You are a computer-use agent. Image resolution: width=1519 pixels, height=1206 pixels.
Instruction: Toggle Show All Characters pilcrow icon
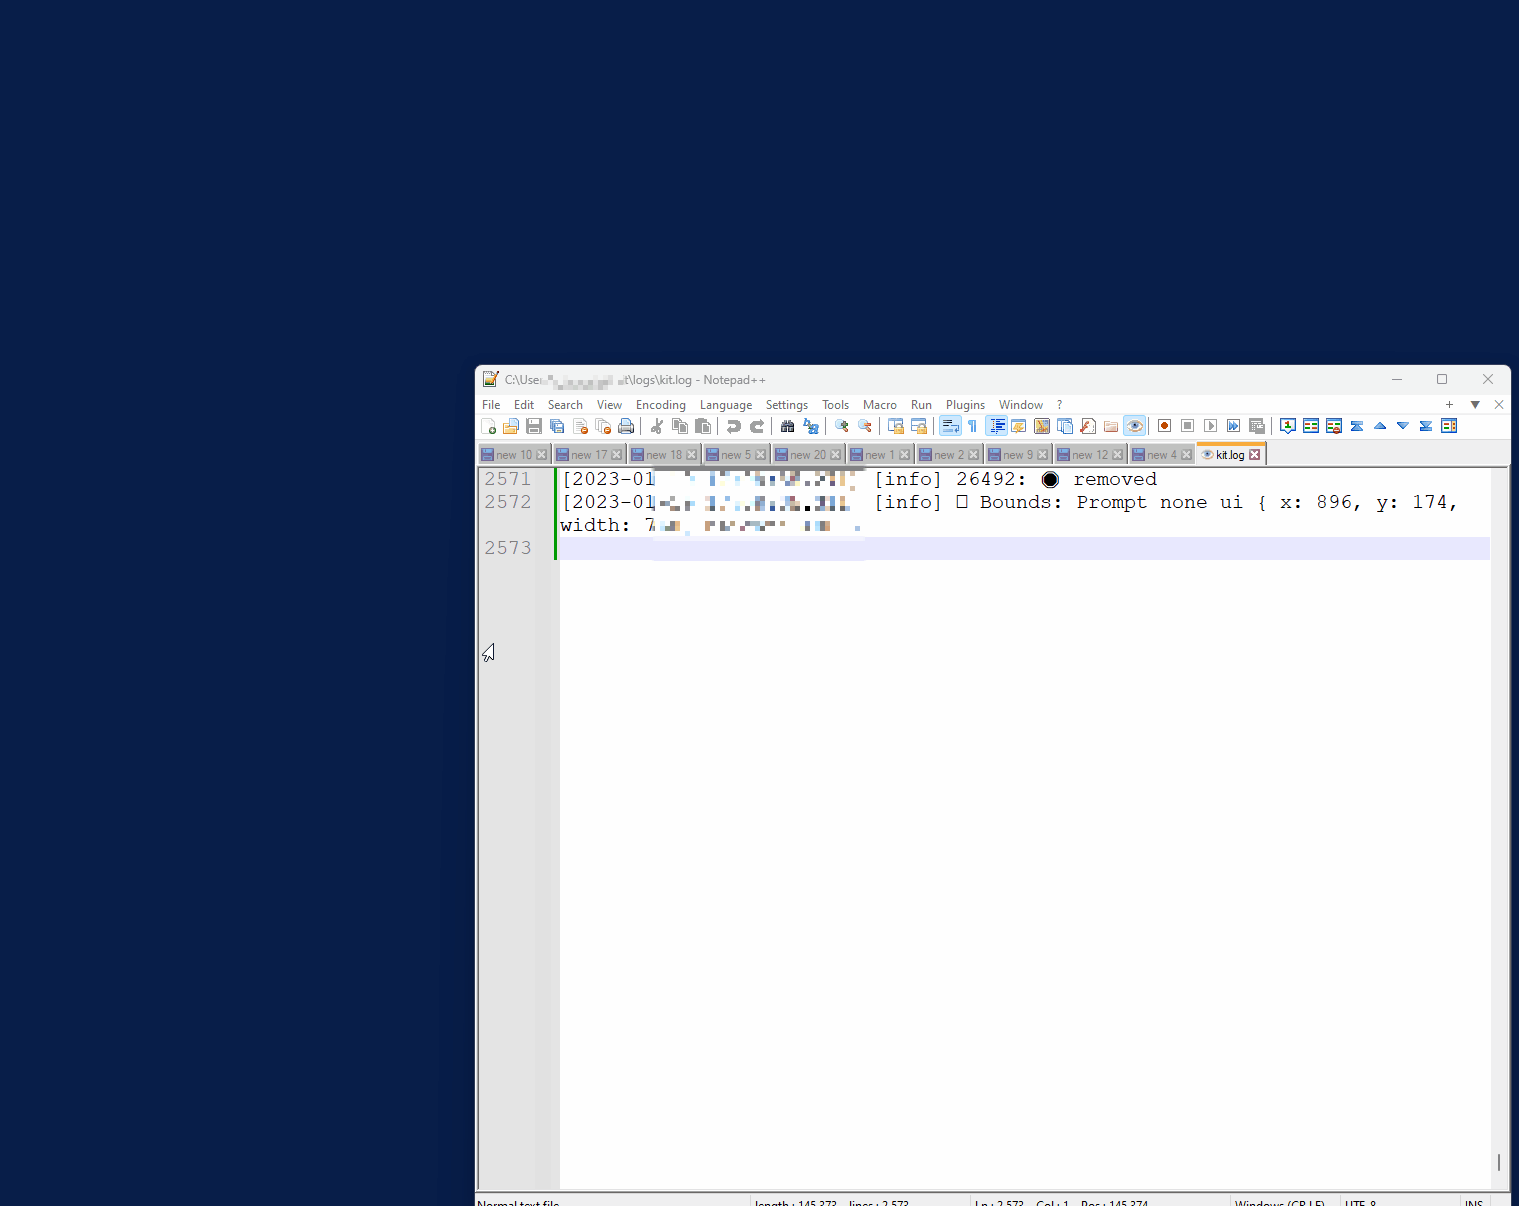tap(972, 426)
